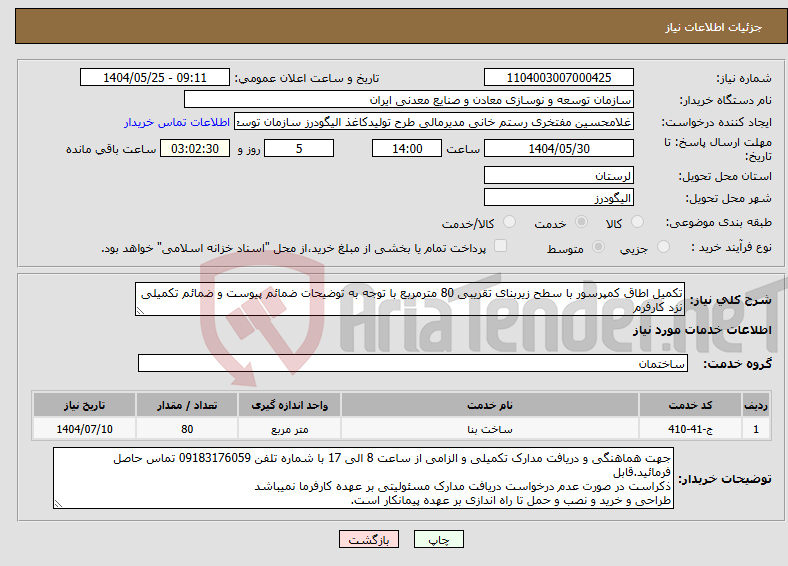
Task: Click unit cell متر مربع
Action: 289,429
